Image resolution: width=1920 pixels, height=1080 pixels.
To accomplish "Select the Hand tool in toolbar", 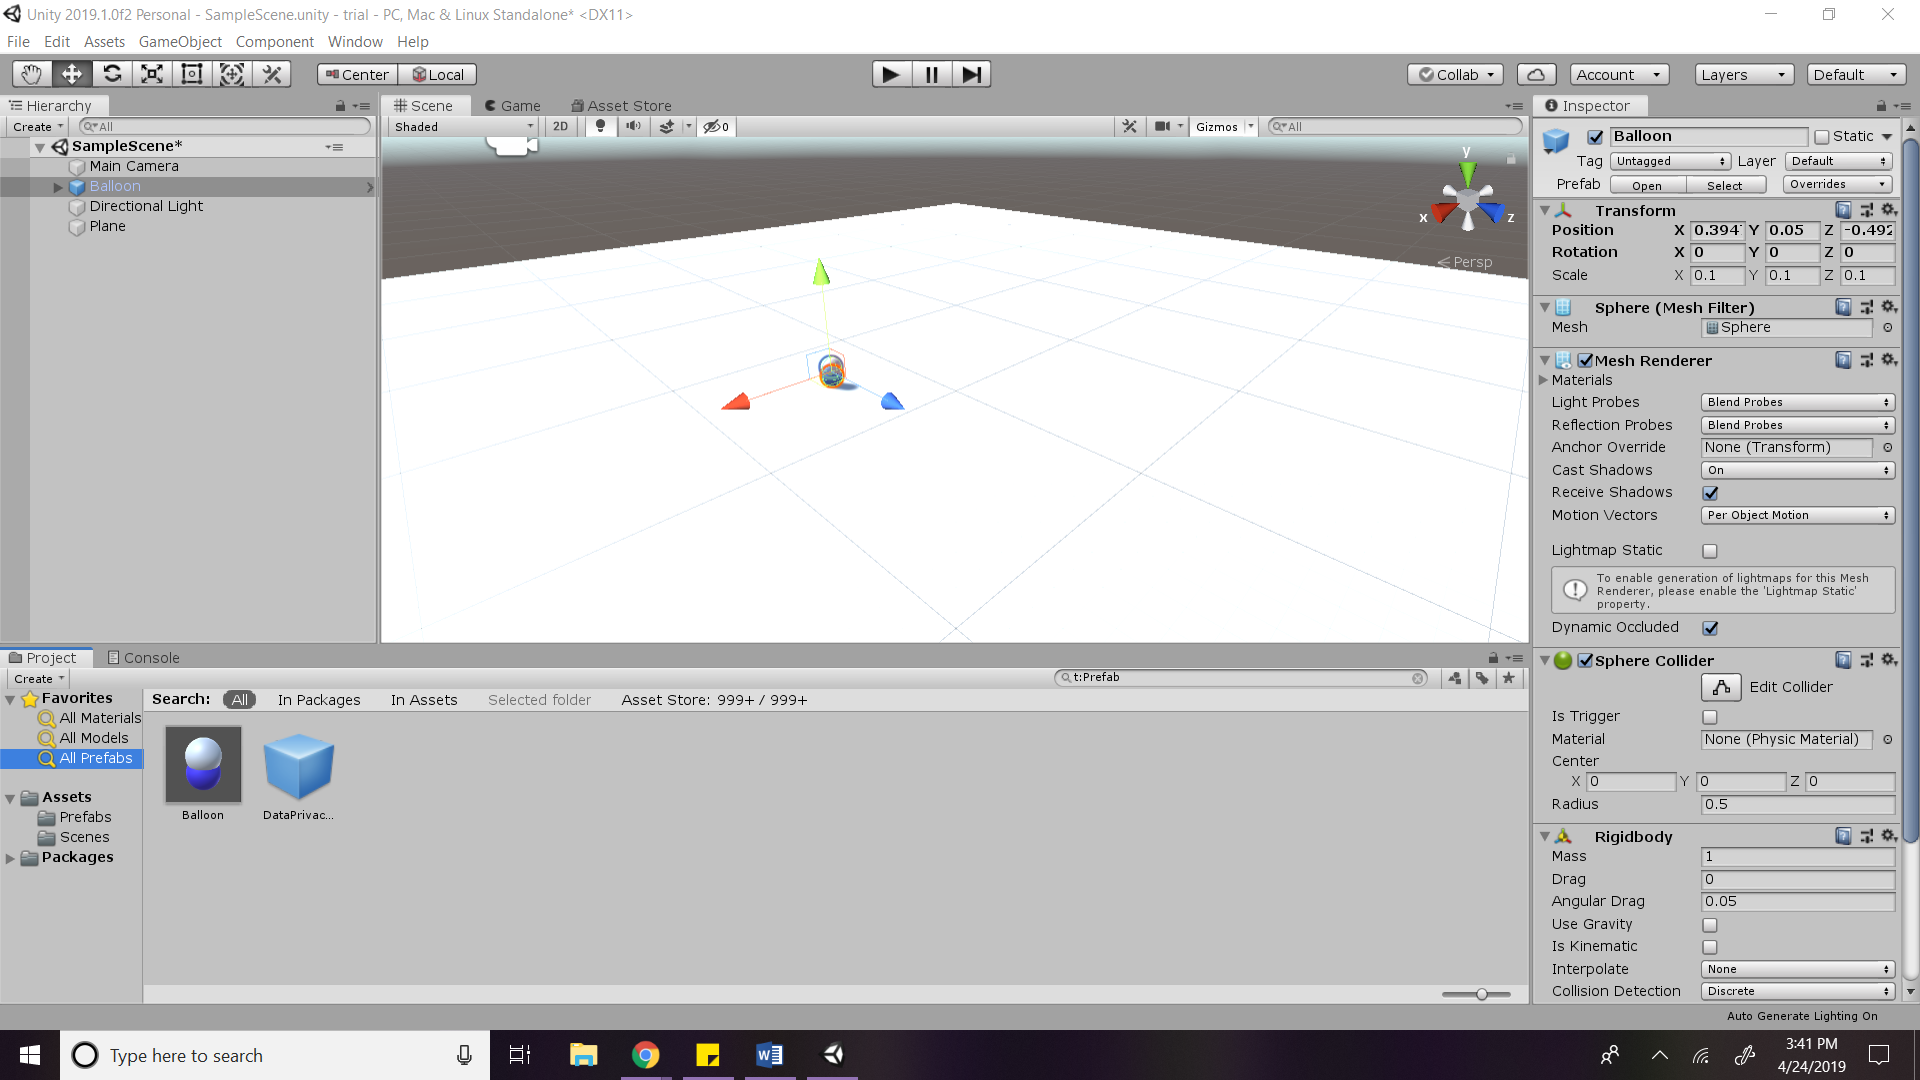I will click(31, 74).
